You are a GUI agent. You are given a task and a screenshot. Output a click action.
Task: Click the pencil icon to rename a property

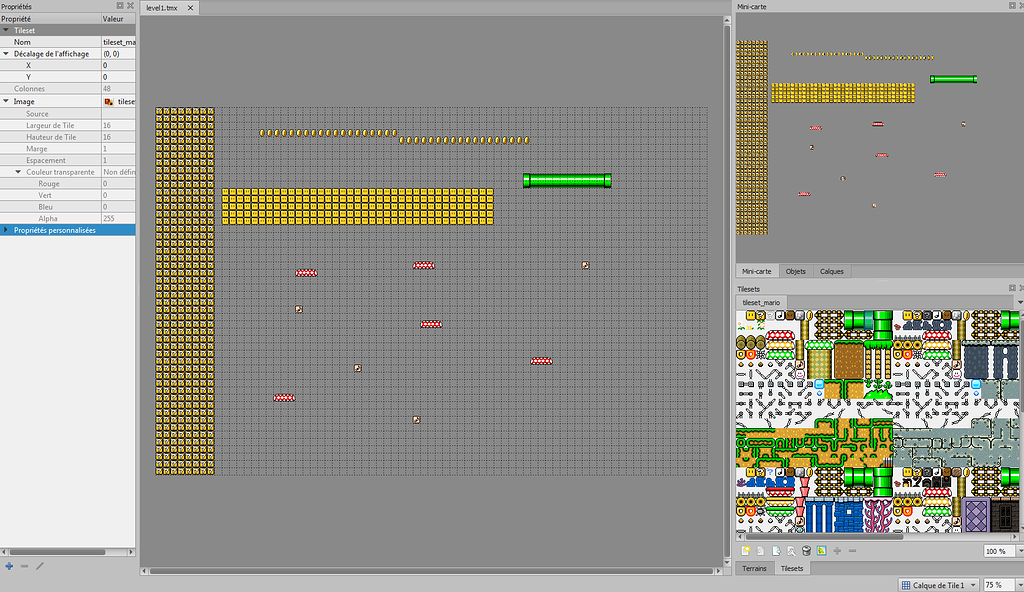(37, 566)
